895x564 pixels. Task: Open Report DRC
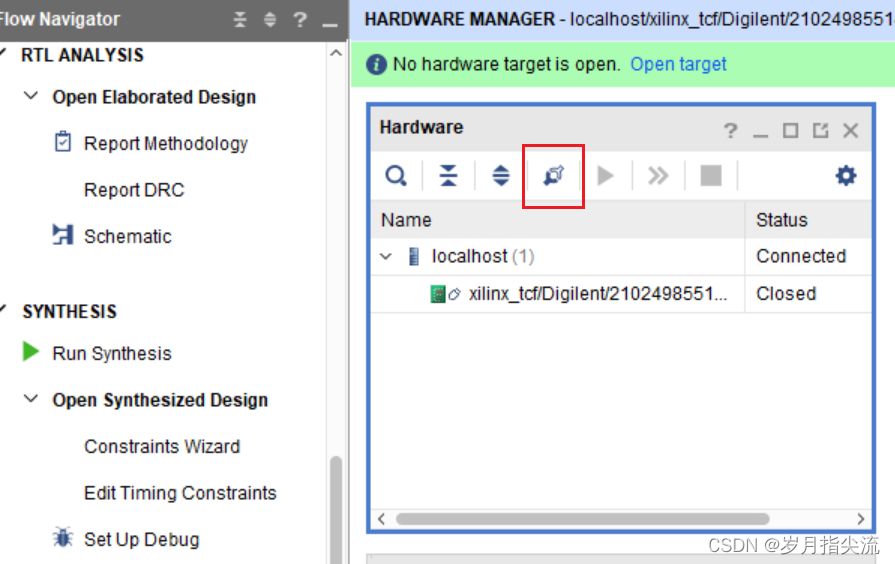pyautogui.click(x=134, y=190)
